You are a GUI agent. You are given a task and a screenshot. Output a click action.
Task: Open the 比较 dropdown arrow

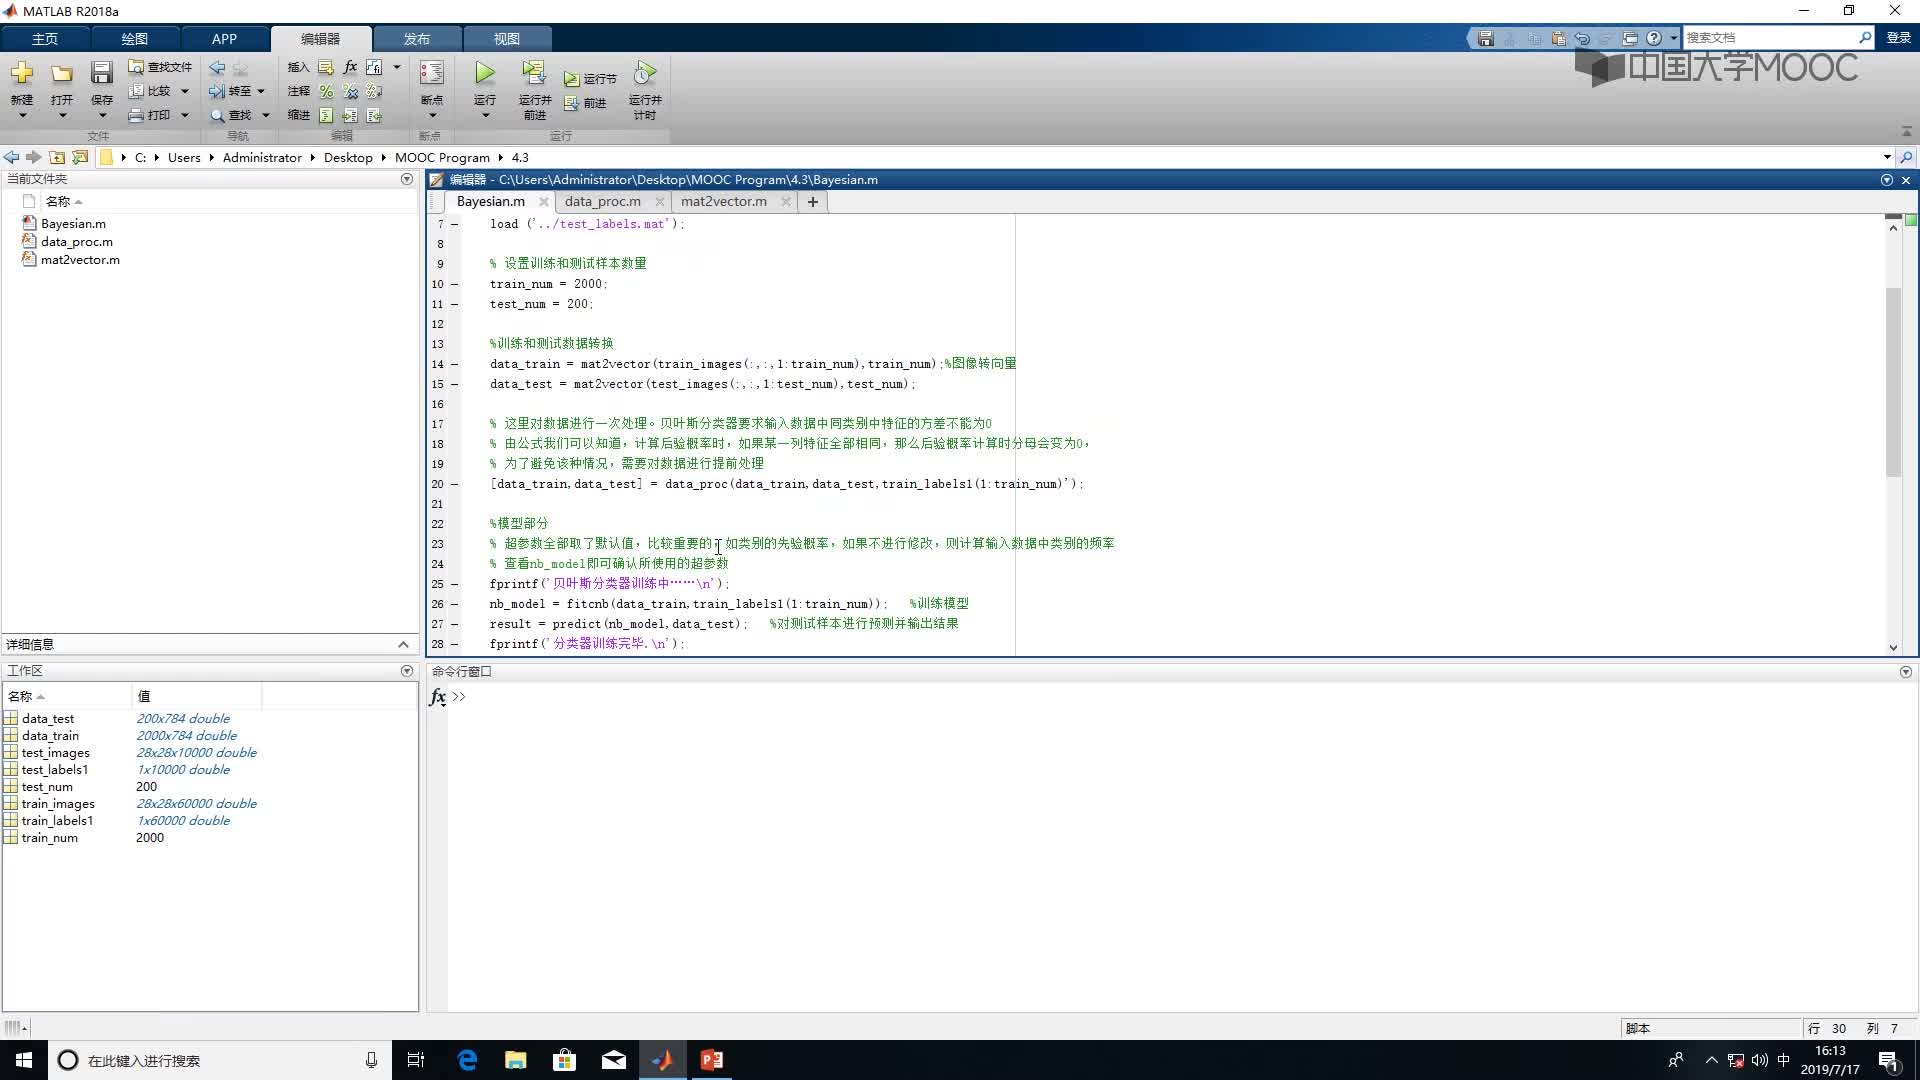[185, 91]
